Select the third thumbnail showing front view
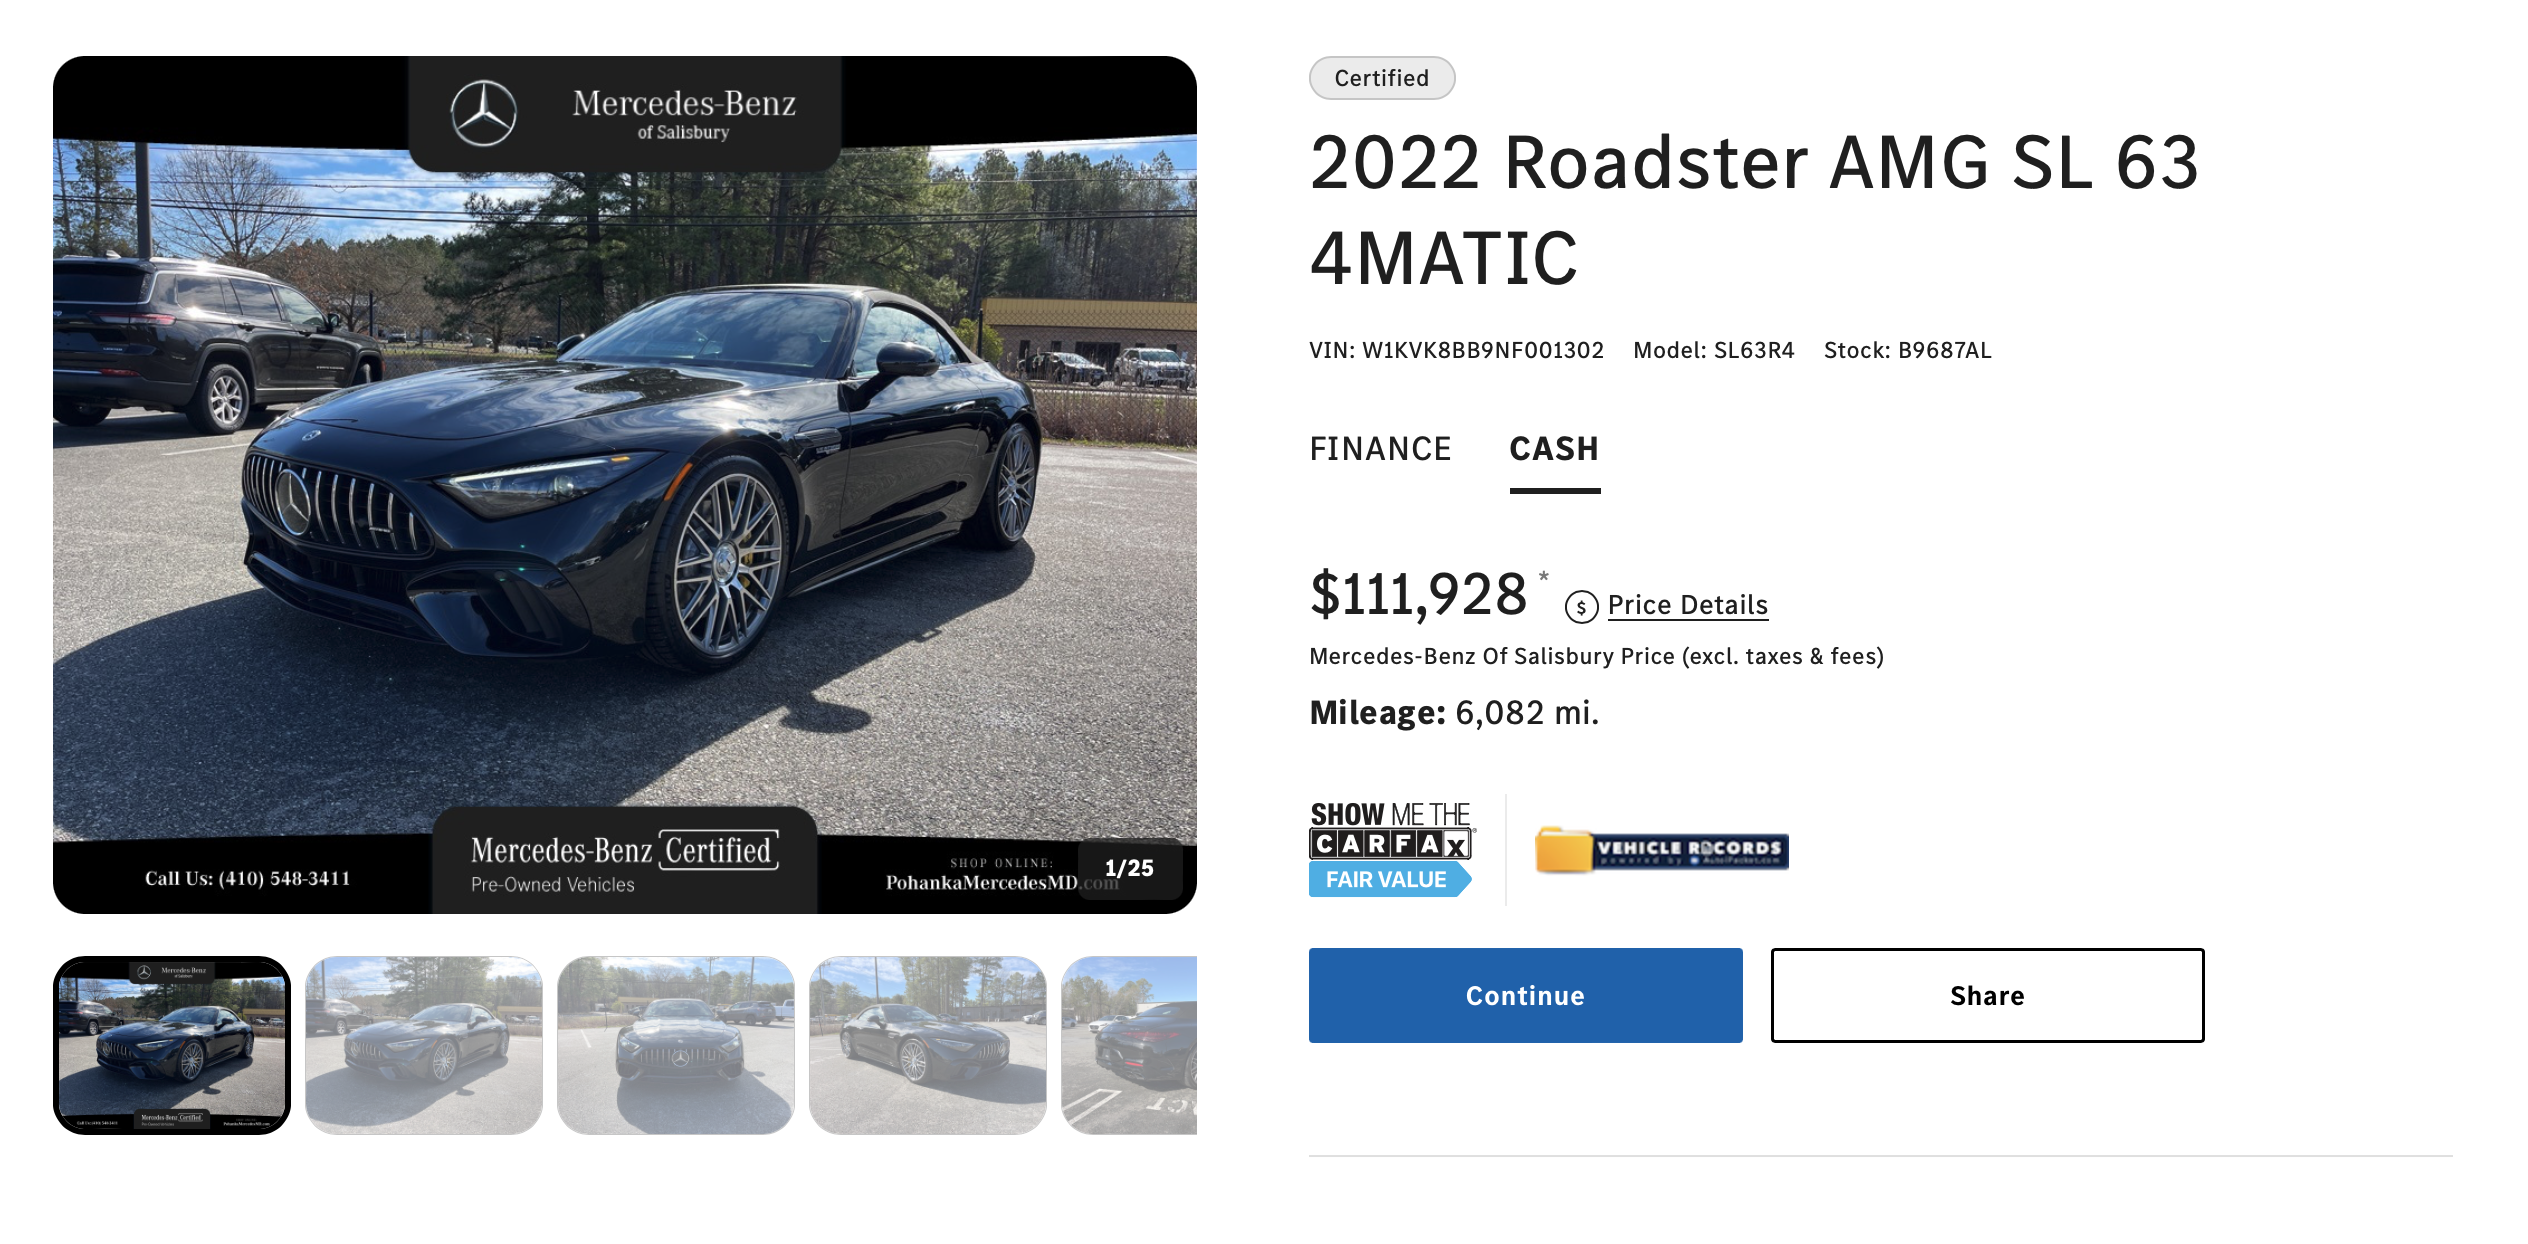Image resolution: width=2528 pixels, height=1244 pixels. click(x=676, y=1045)
